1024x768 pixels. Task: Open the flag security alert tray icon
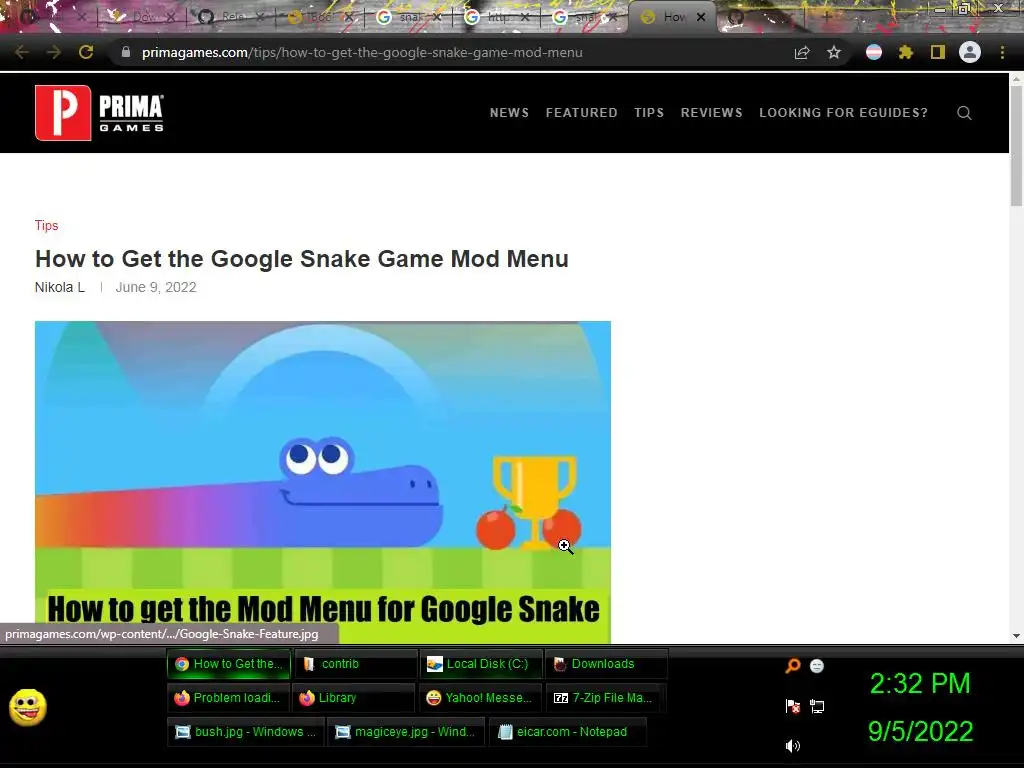coord(793,706)
